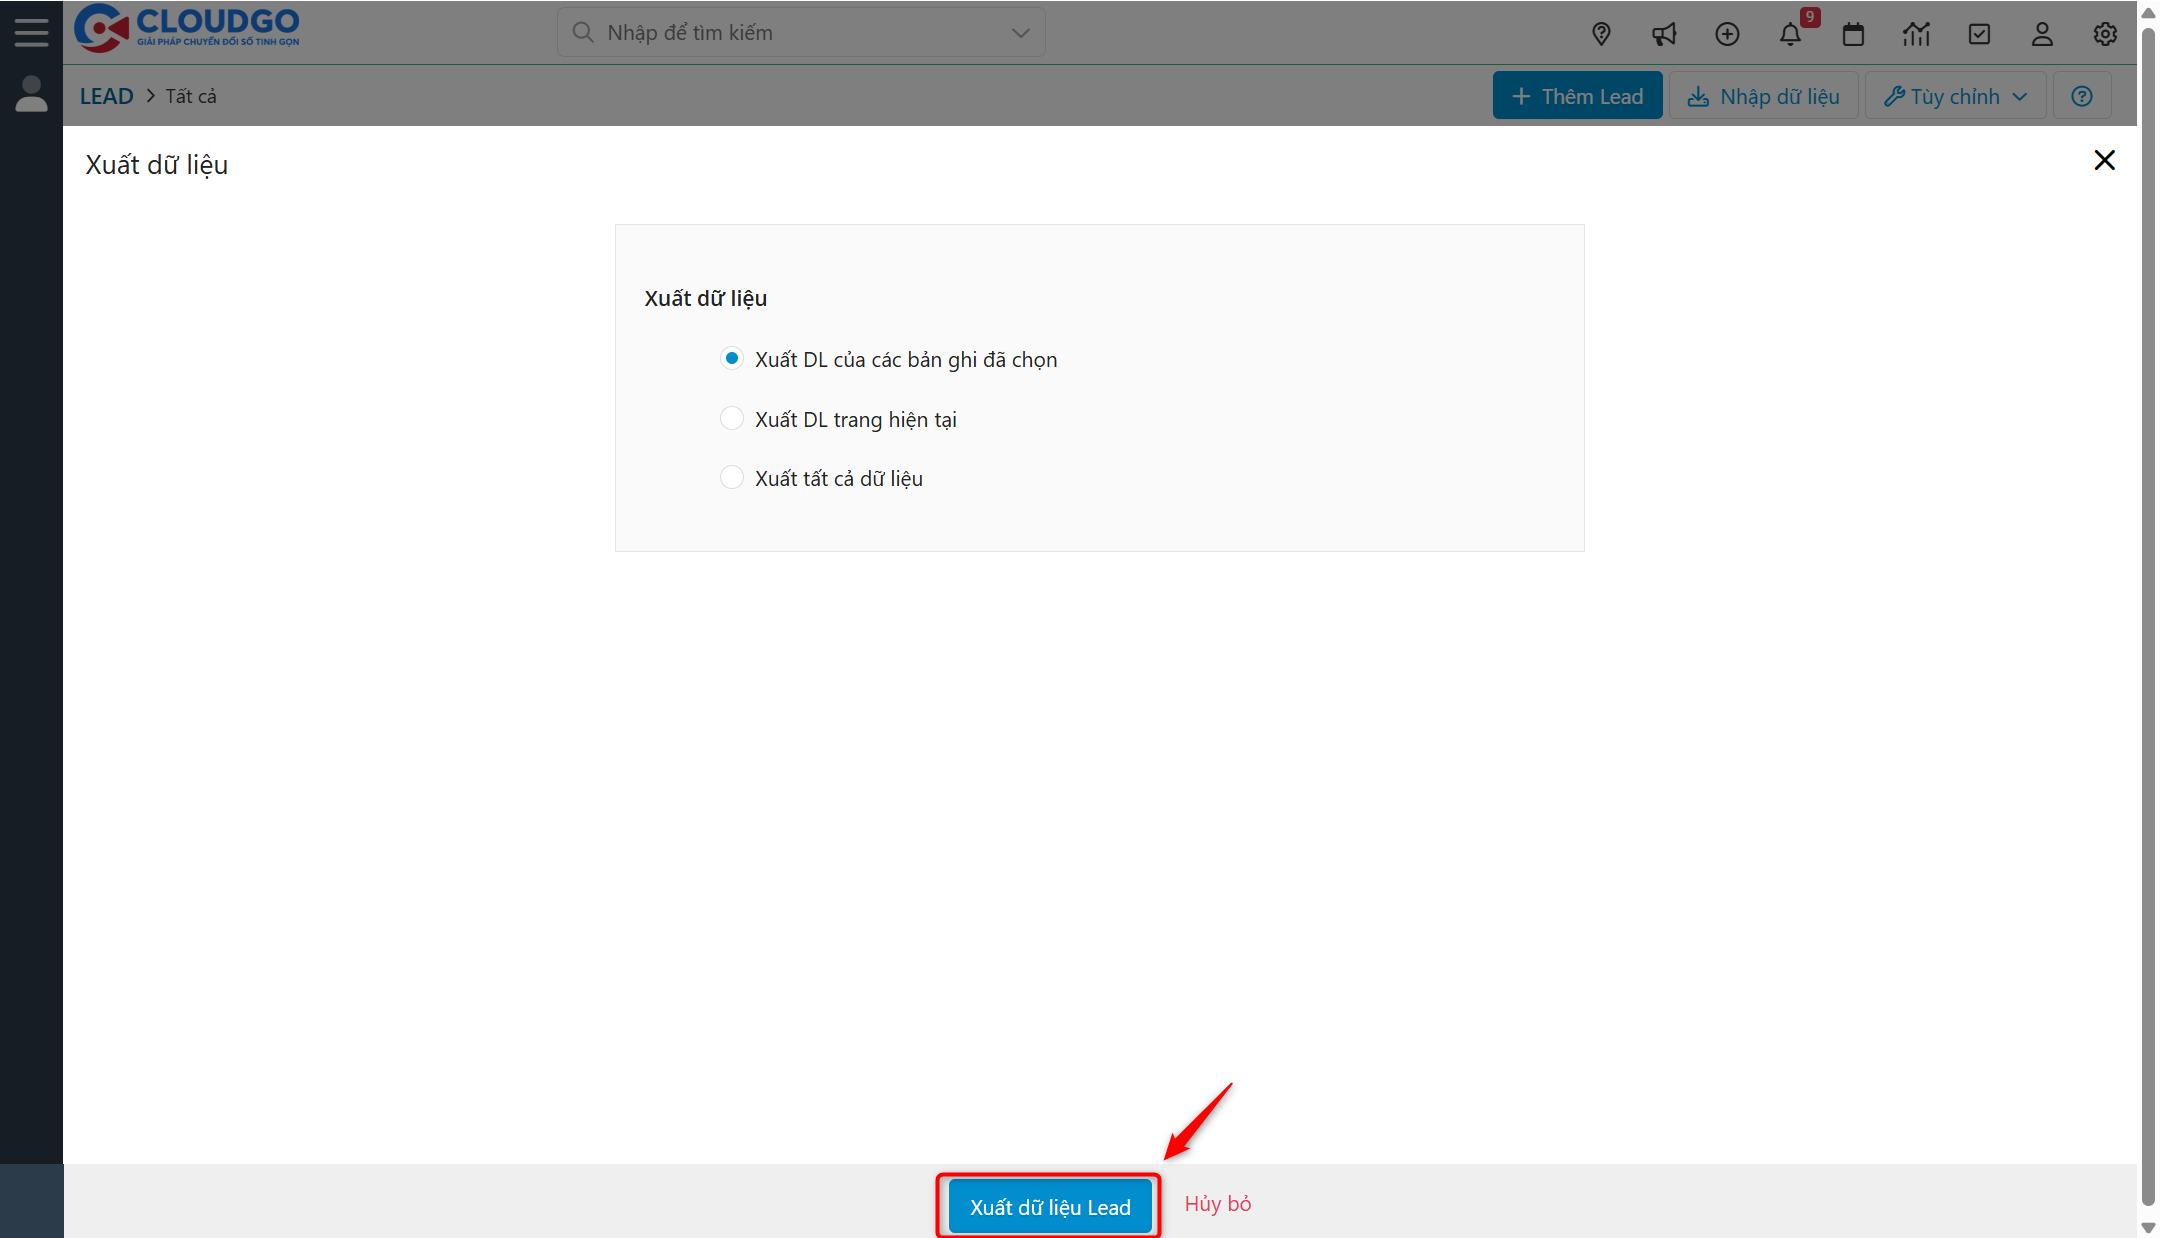
Task: Navigate to LEAD breadcrumb
Action: 106,95
